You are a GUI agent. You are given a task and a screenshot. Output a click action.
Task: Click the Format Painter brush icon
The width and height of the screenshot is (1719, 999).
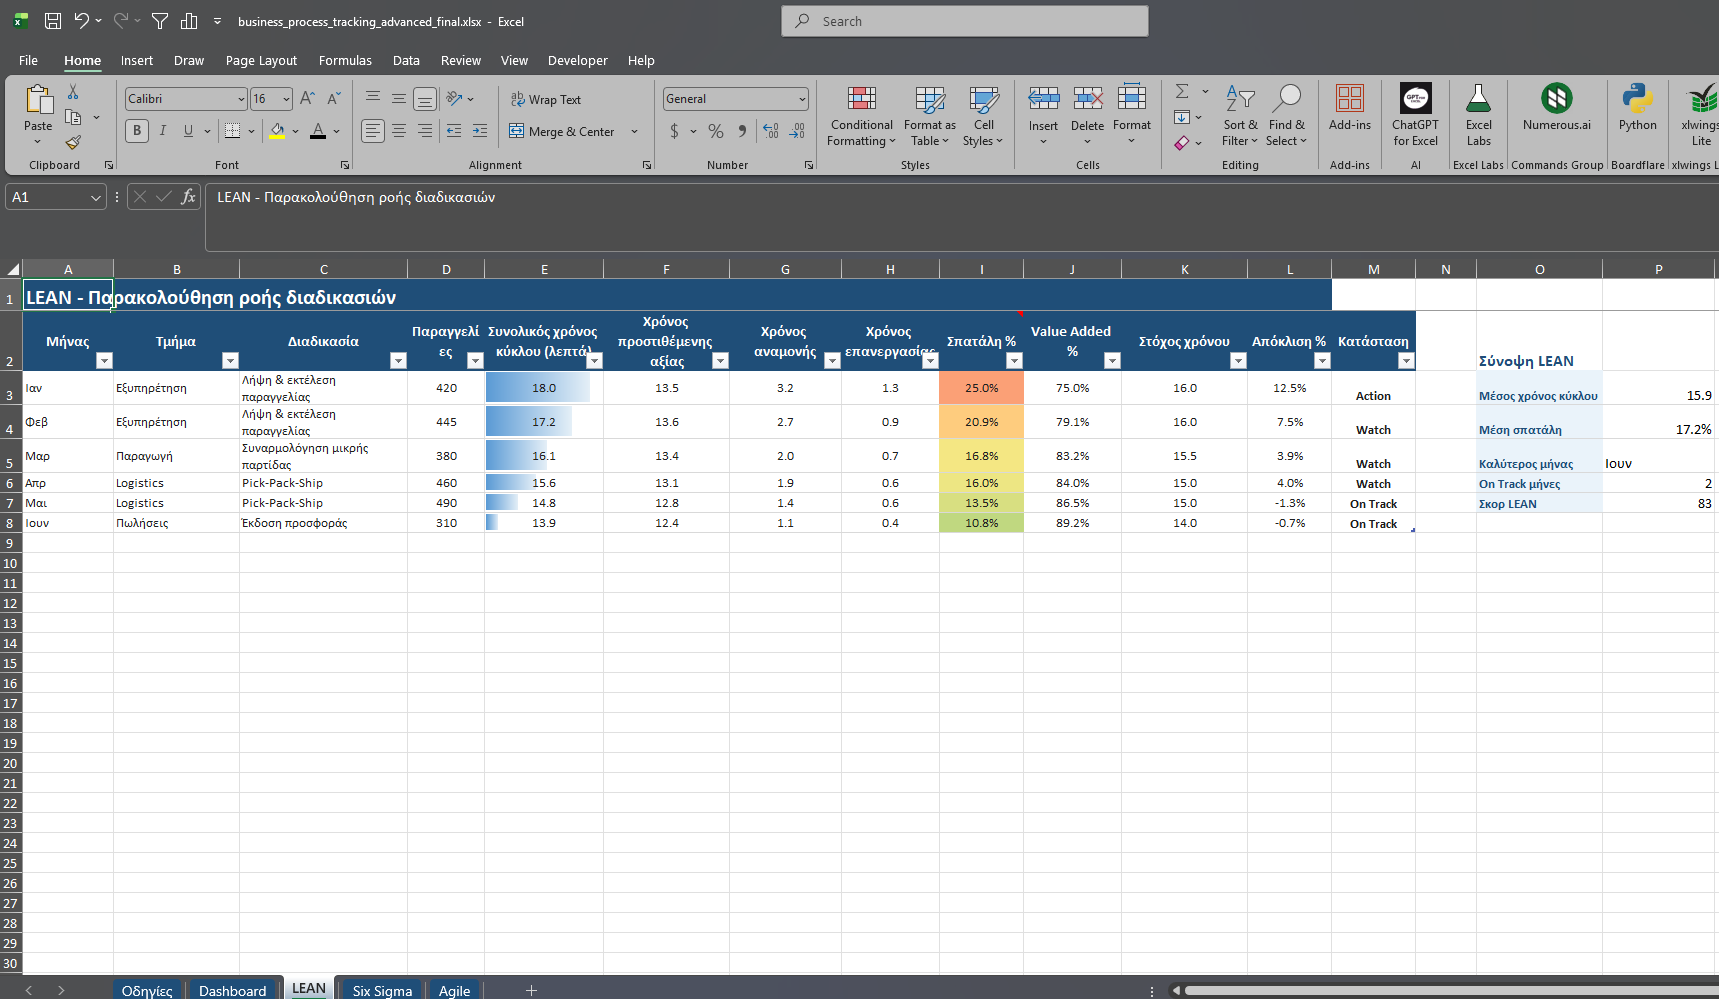(x=73, y=143)
